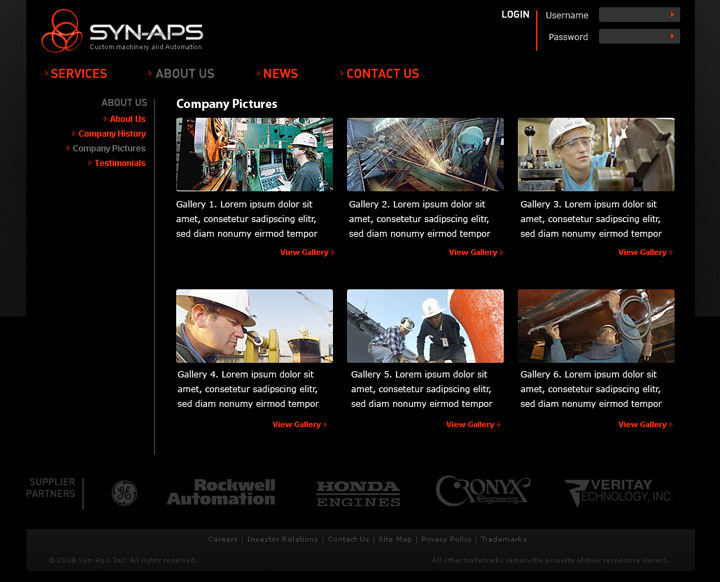Select the Cronyx Engineering logo
Image resolution: width=720 pixels, height=582 pixels.
point(482,491)
